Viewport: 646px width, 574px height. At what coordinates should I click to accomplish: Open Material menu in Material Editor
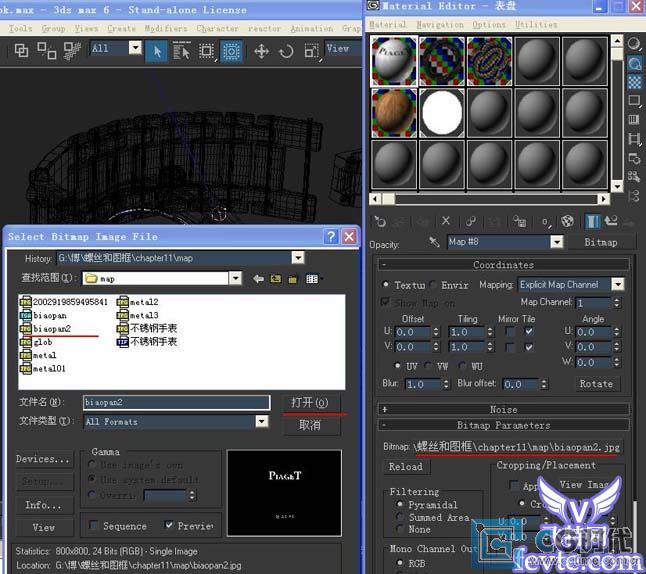[388, 25]
